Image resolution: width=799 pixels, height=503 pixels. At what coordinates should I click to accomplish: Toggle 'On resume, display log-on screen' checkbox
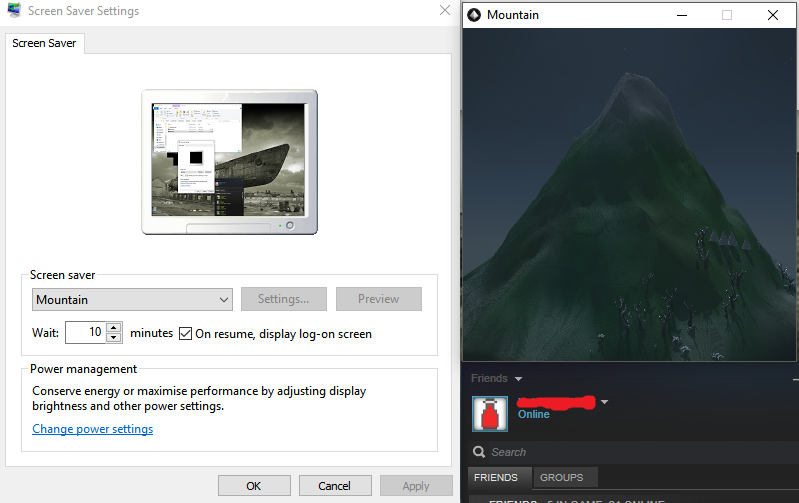[185, 334]
